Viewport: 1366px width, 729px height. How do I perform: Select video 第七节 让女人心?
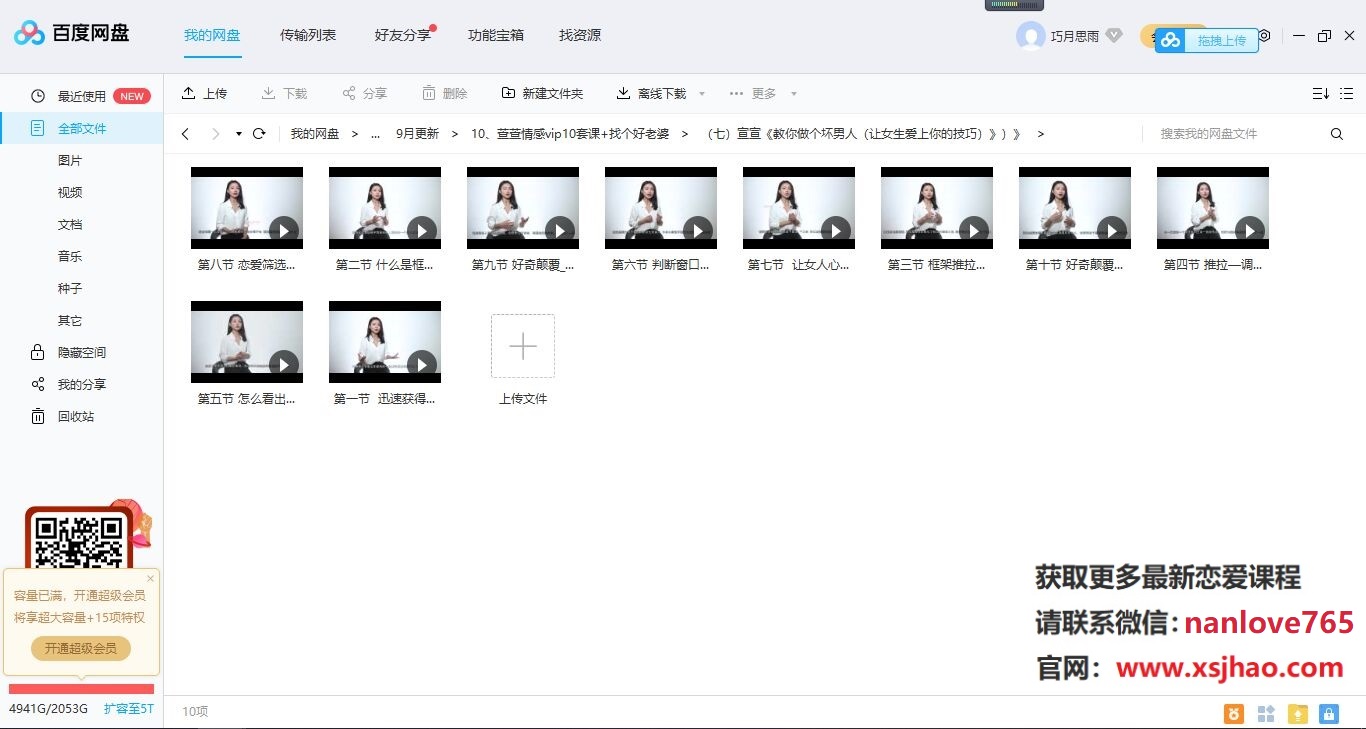tap(799, 208)
